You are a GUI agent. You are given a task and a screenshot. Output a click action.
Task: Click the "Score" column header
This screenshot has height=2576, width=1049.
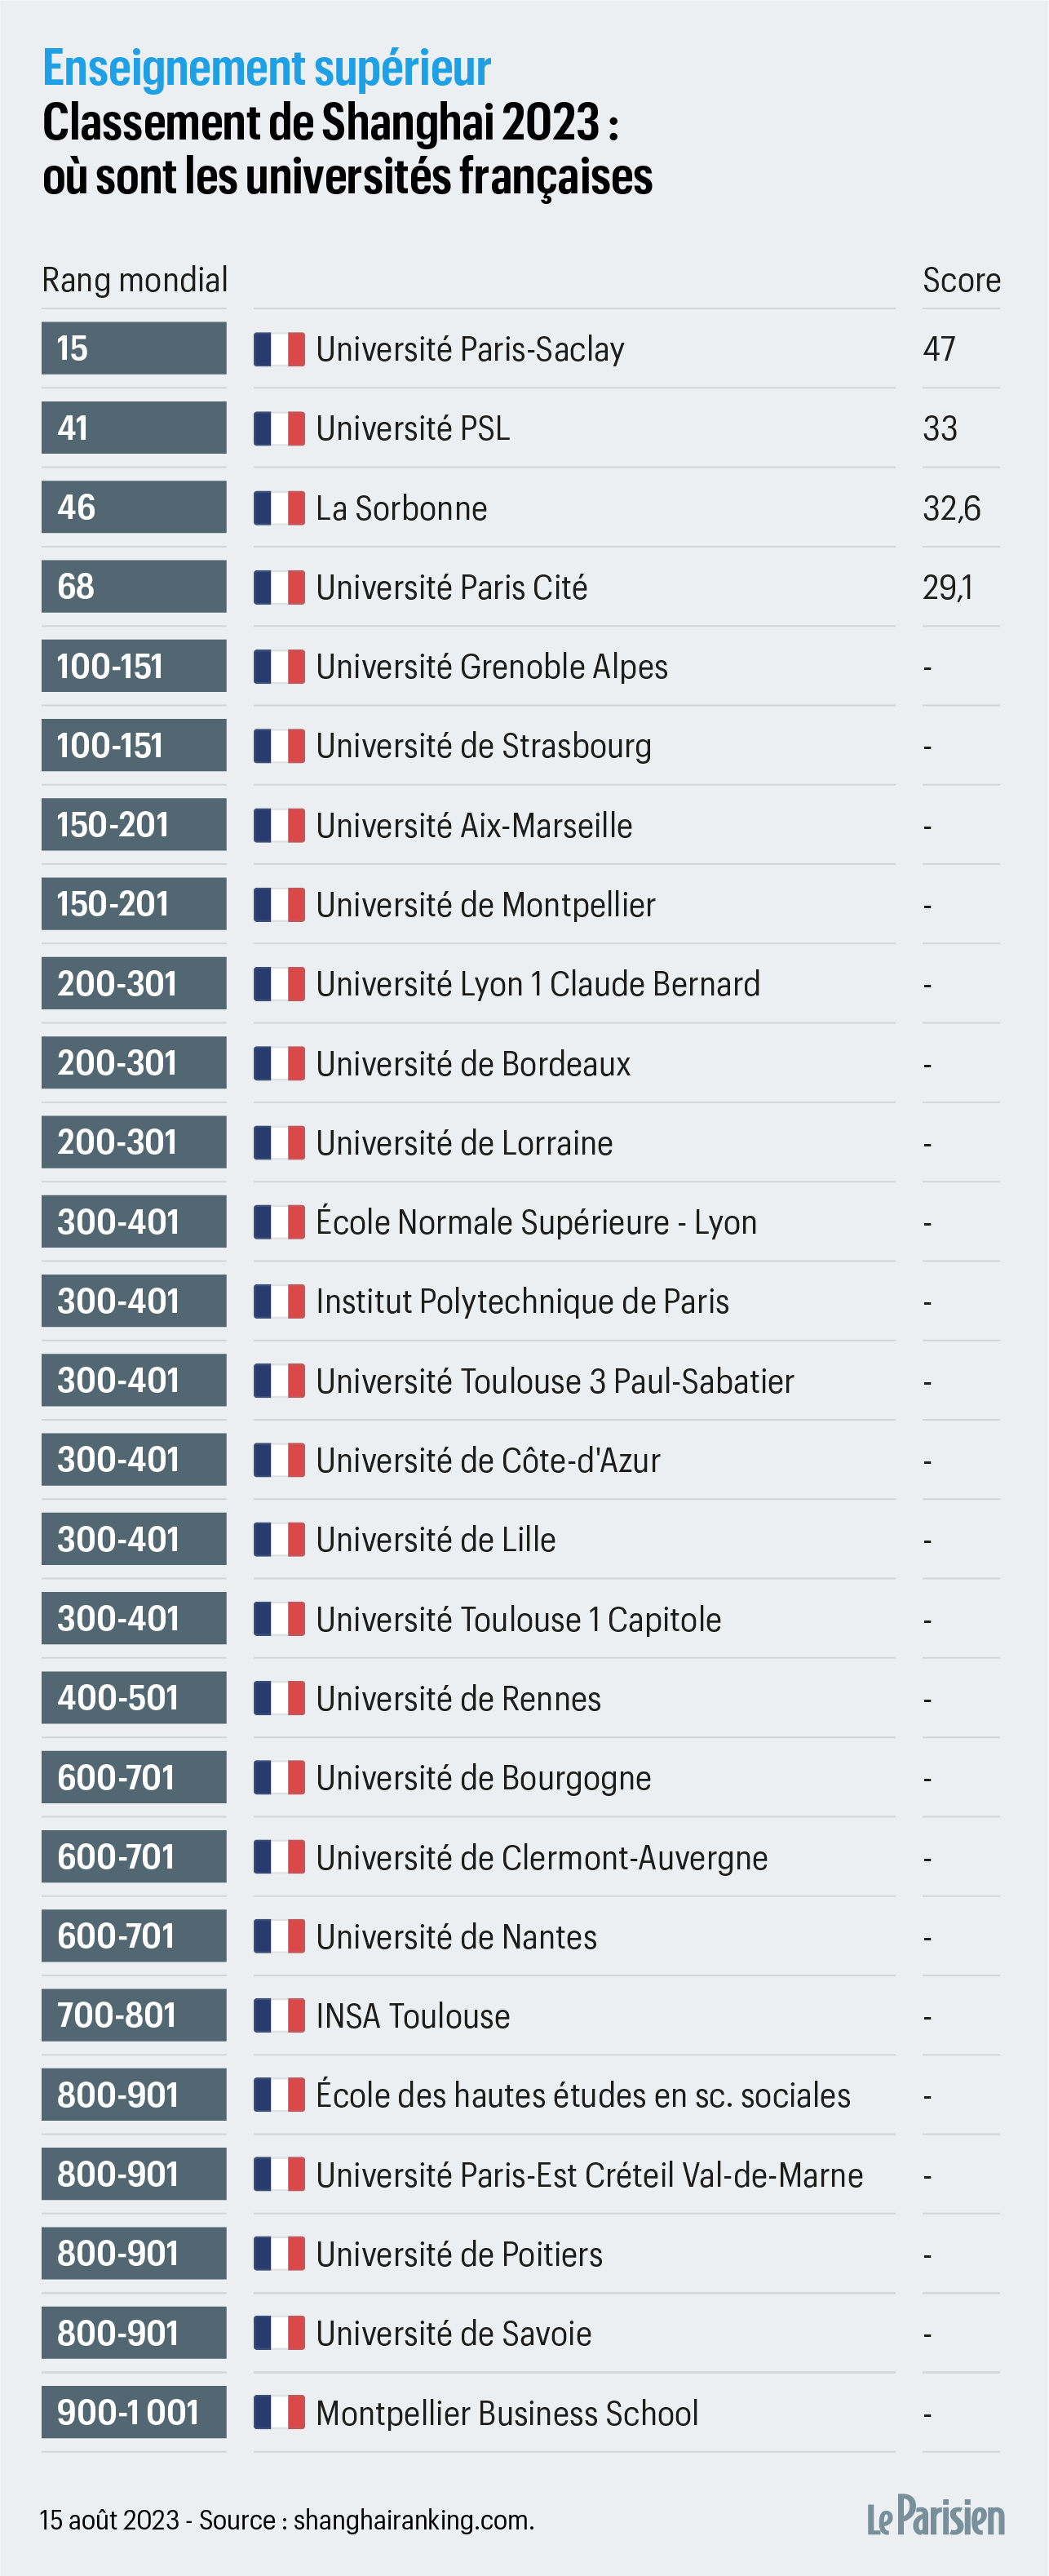click(x=961, y=280)
